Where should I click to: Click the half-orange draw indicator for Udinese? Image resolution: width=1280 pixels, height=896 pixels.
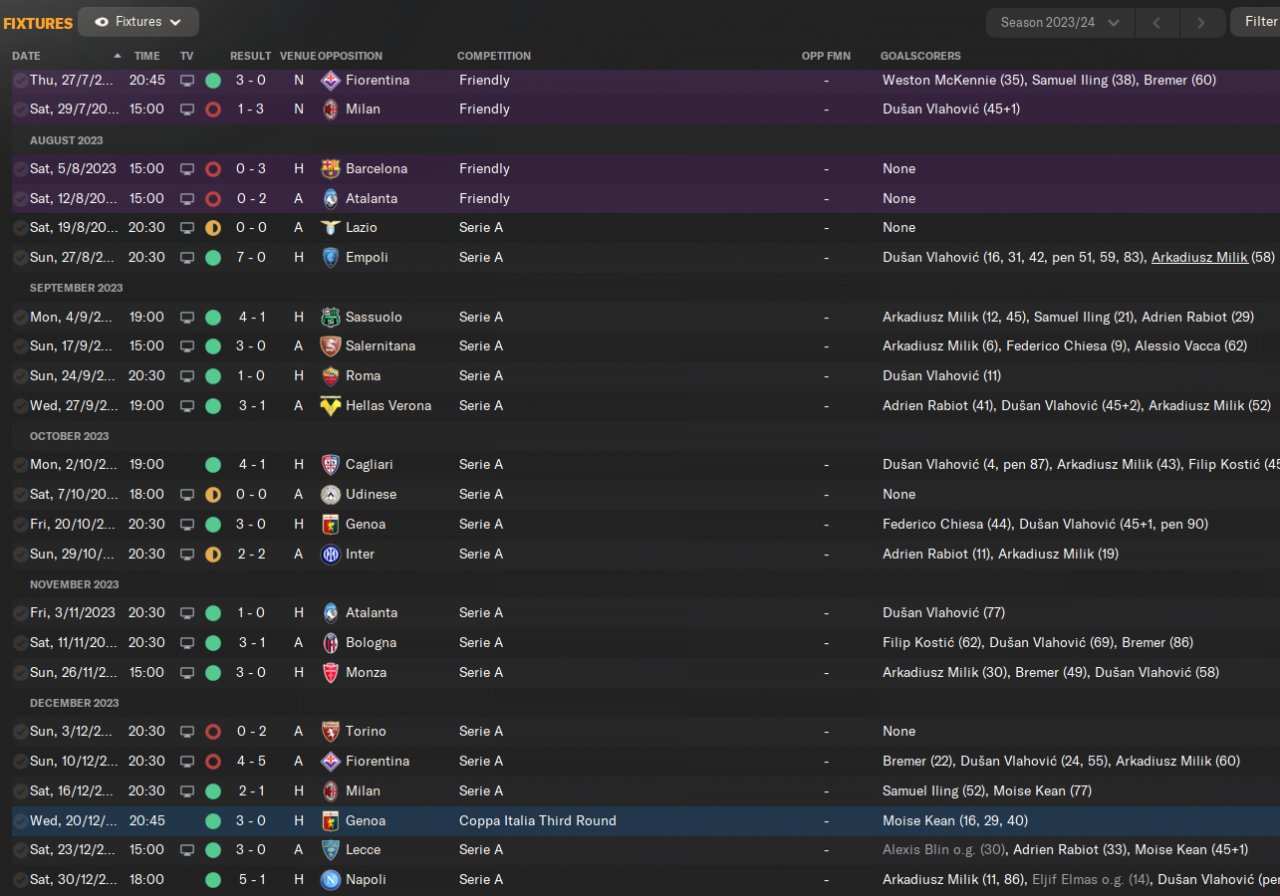(x=213, y=495)
